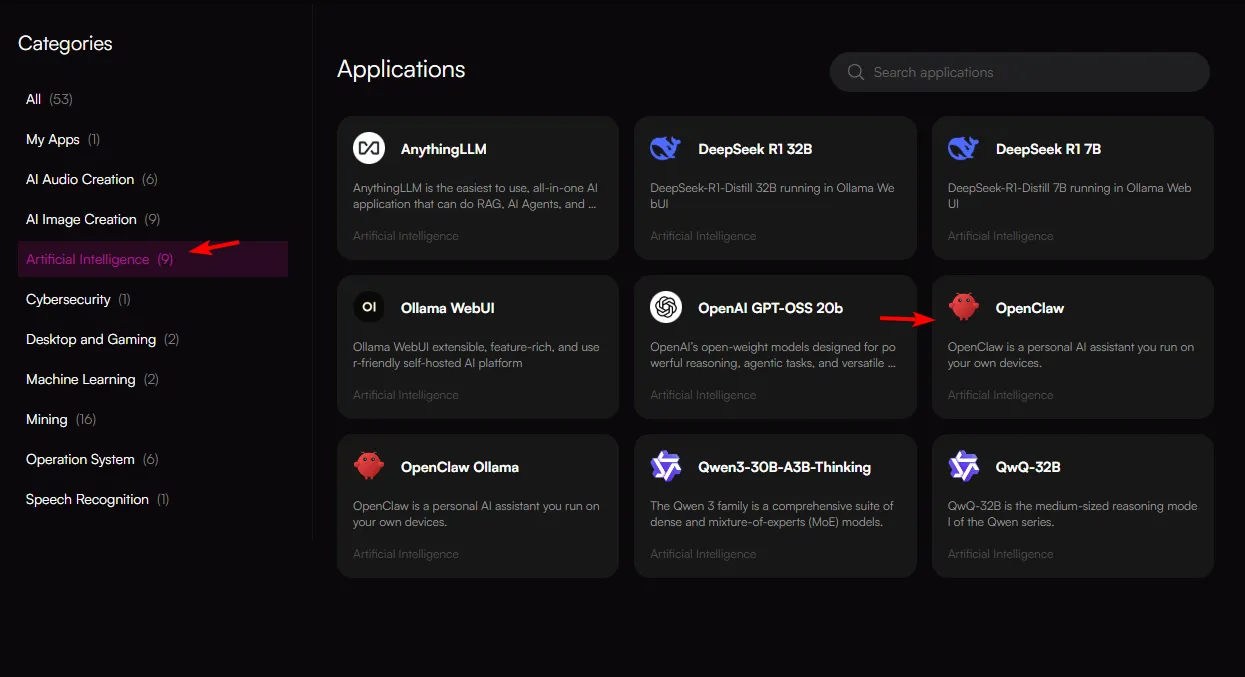
Task: Click the DeepSeek R1 32B whale icon
Action: point(666,148)
